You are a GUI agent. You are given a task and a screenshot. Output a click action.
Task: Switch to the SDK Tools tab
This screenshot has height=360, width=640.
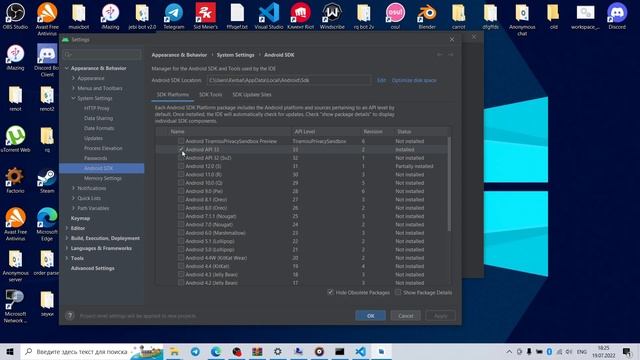211,95
